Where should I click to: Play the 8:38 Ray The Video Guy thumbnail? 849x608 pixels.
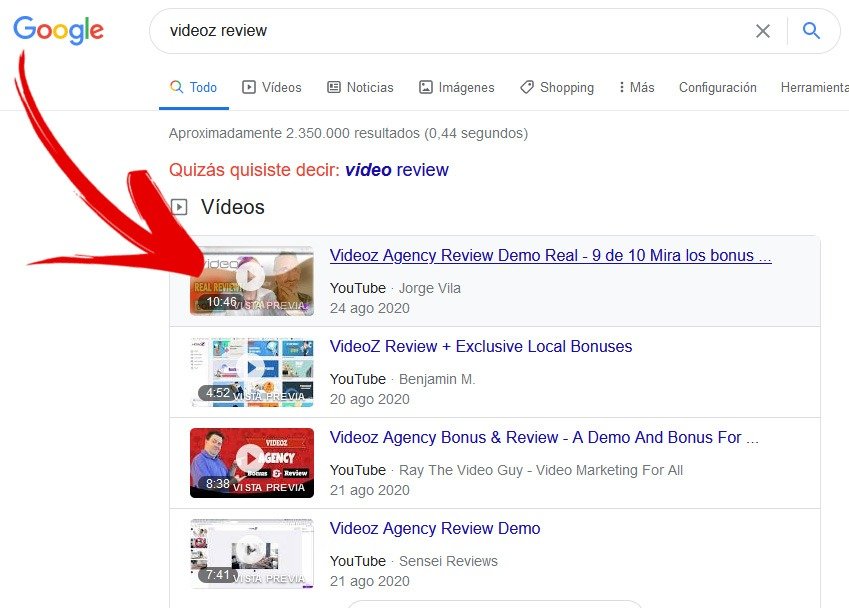[252, 463]
